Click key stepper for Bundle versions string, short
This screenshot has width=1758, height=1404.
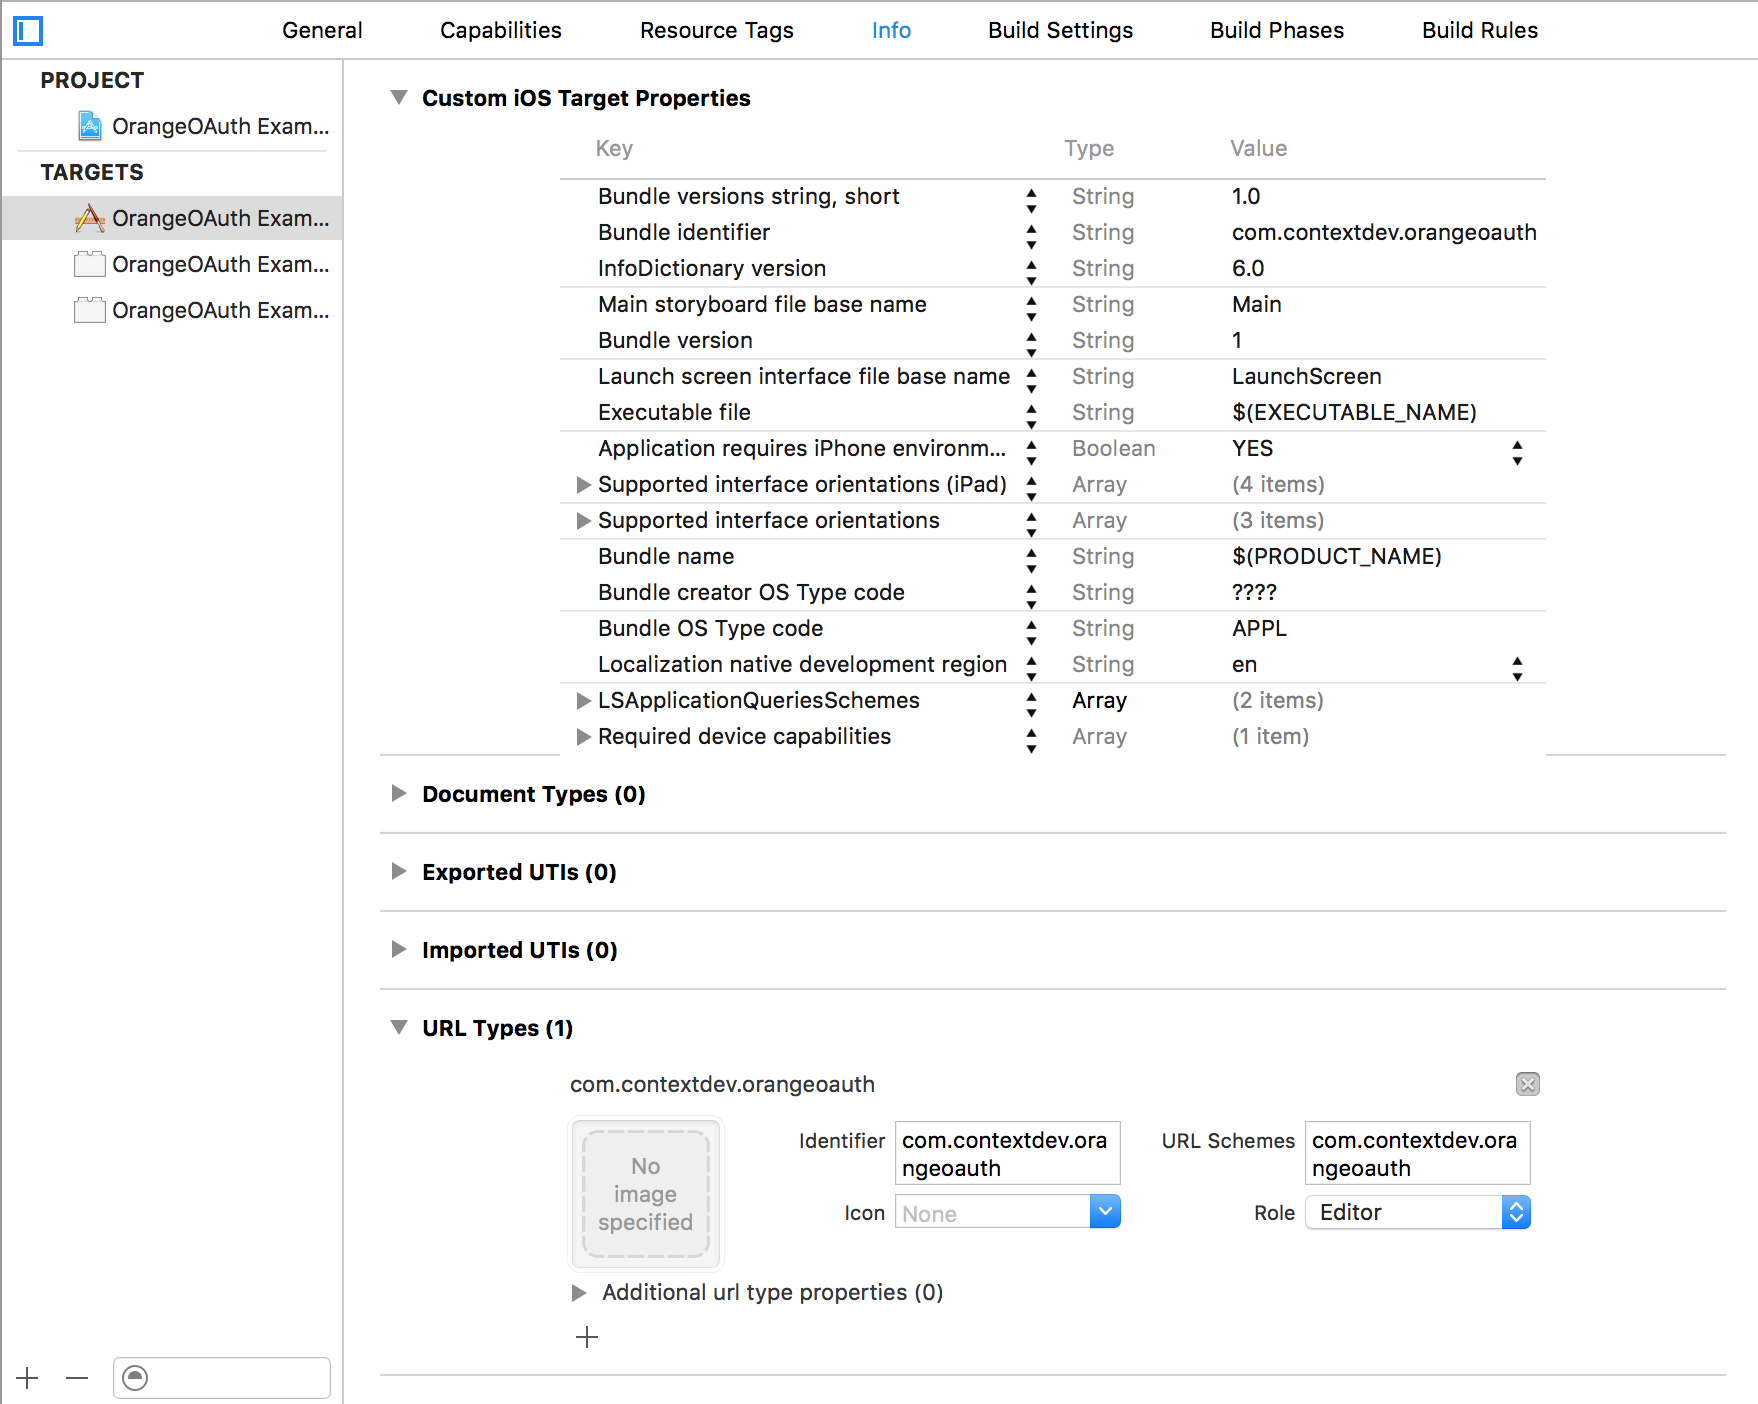click(x=1031, y=201)
